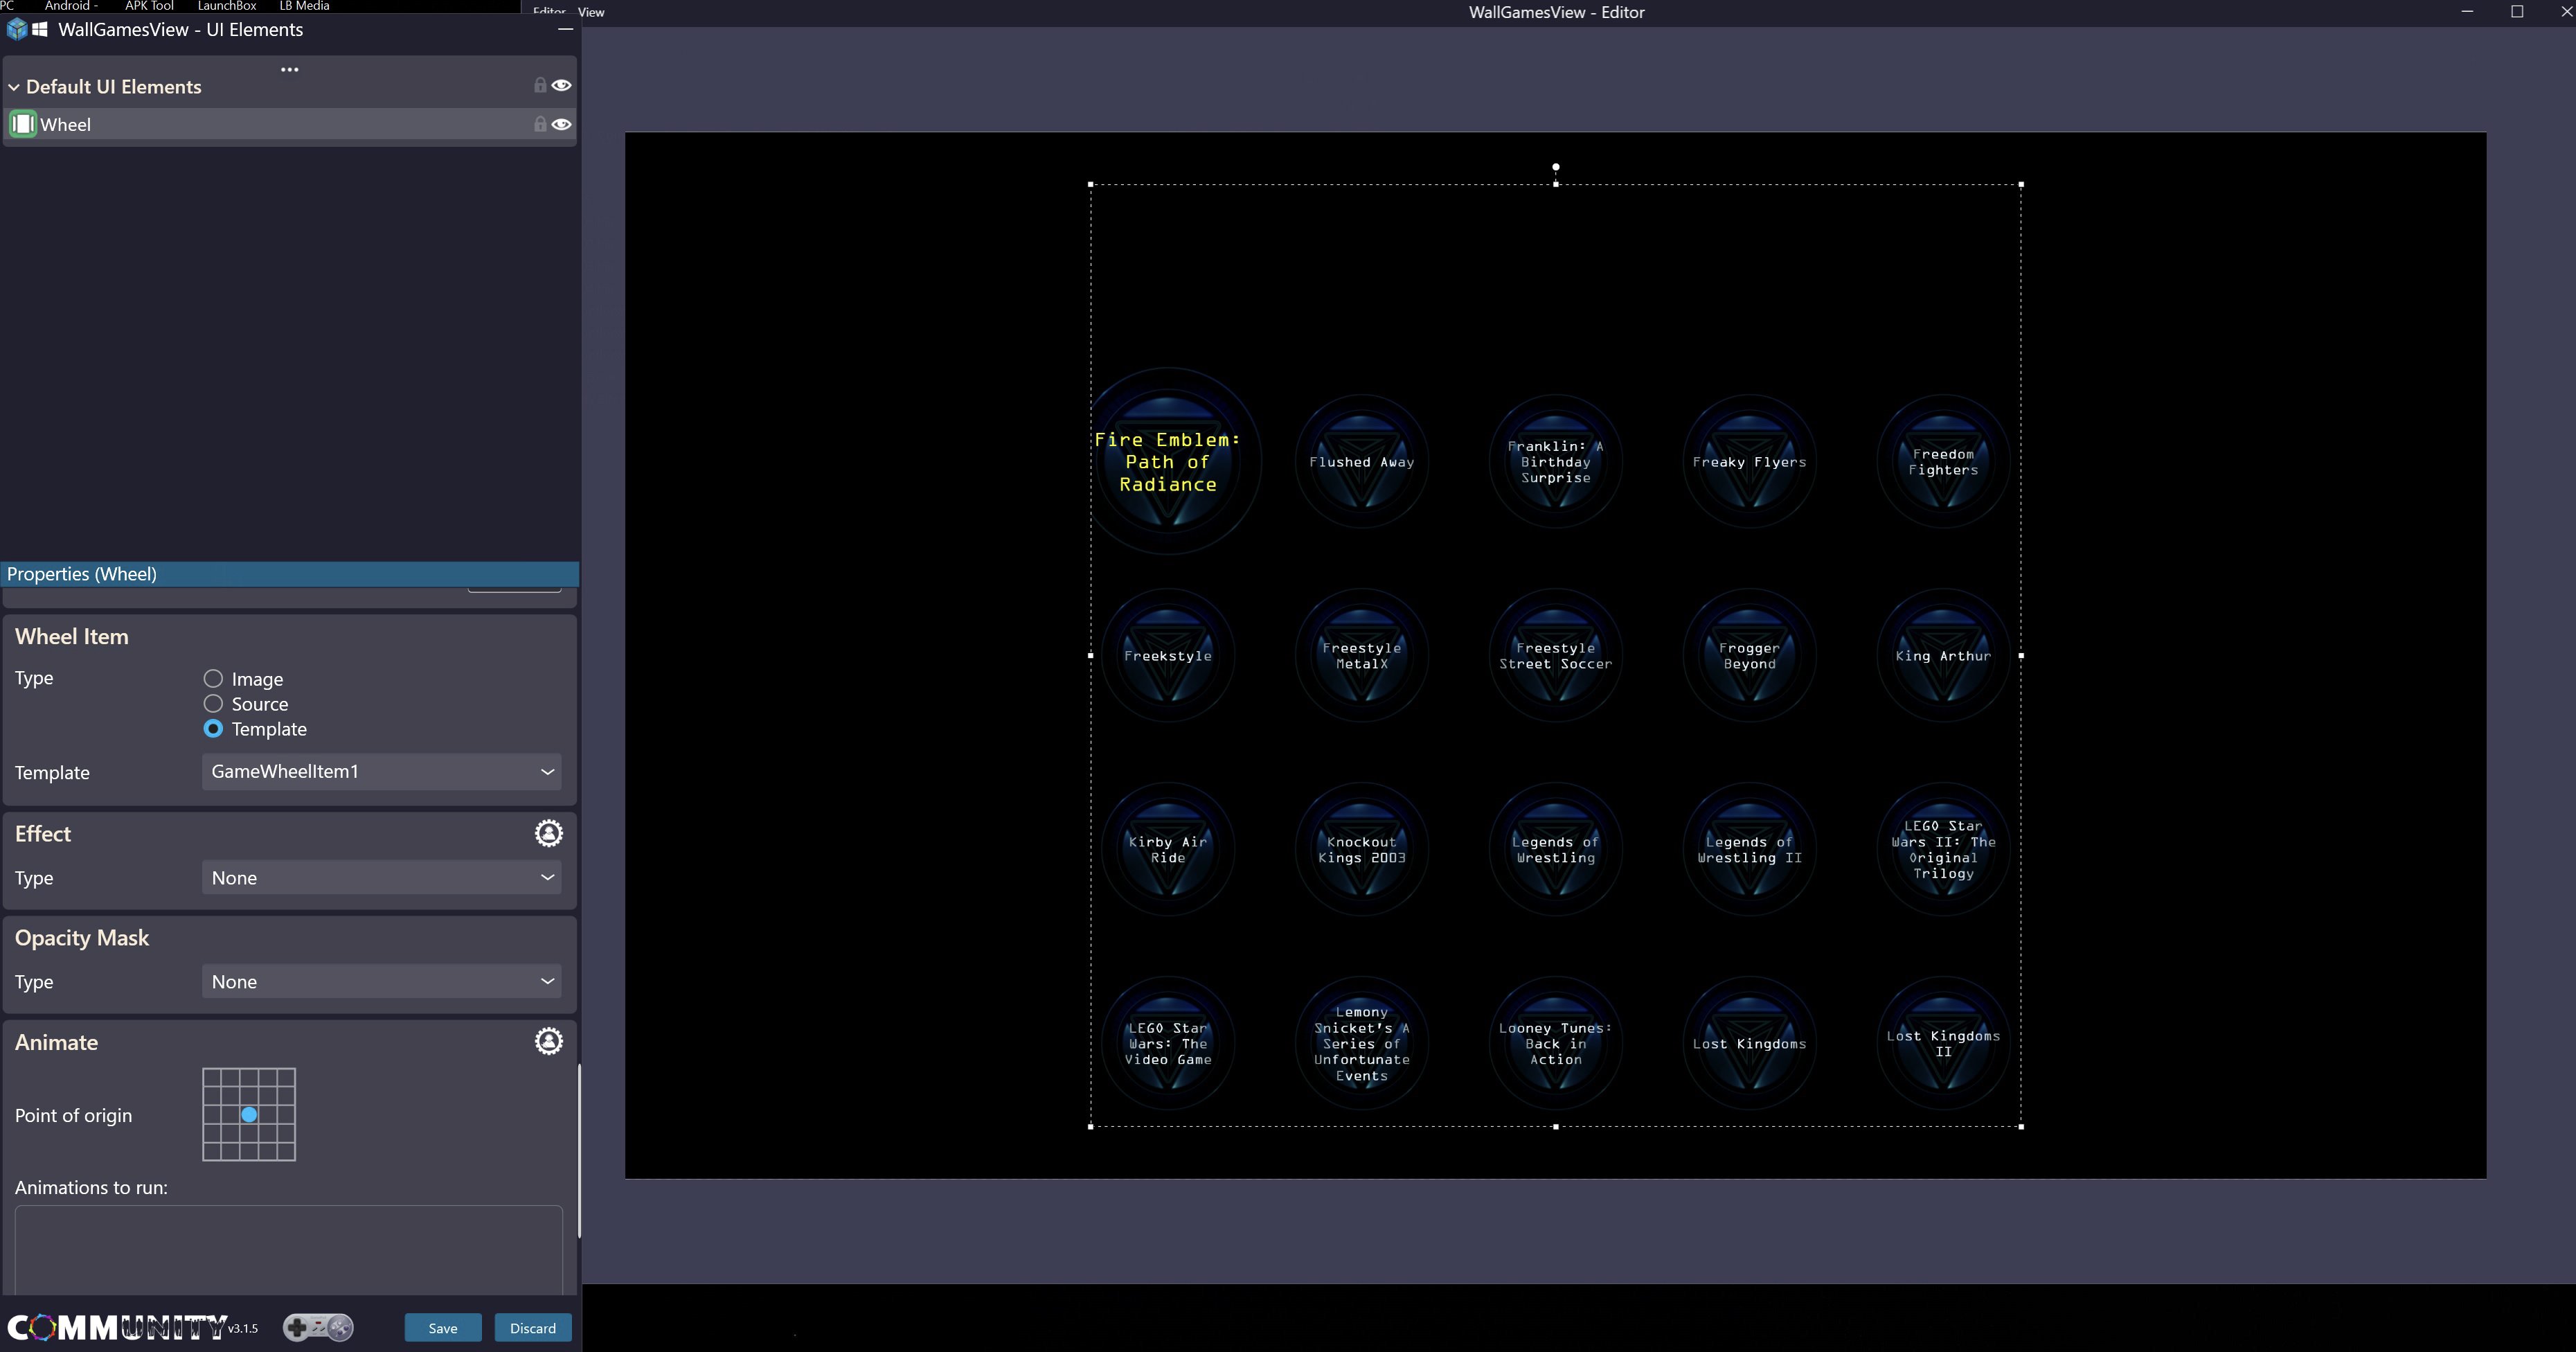The height and width of the screenshot is (1352, 2576).
Task: Click the Windows logo icon beside WallGamesView title
Action: point(40,30)
